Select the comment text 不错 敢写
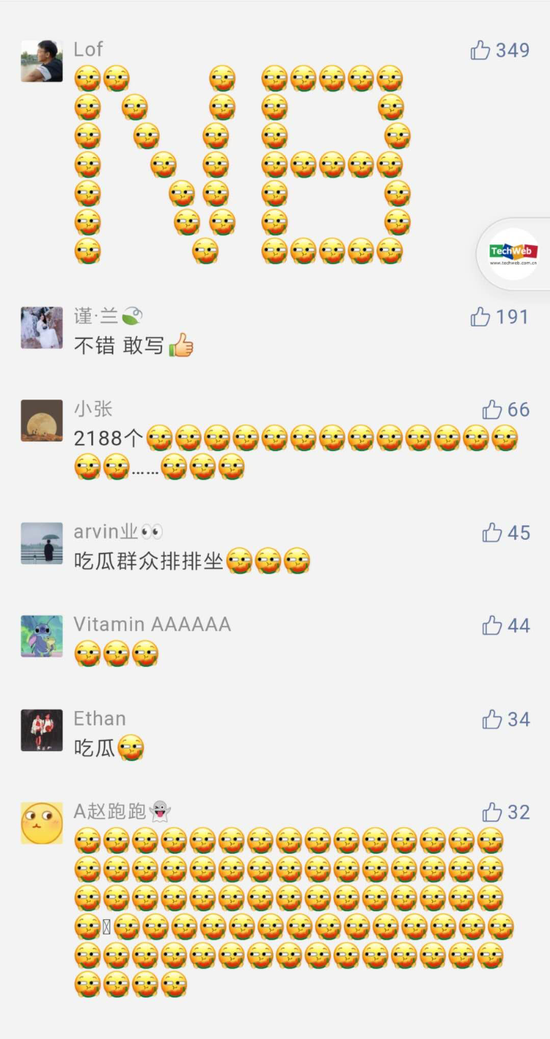The height and width of the screenshot is (1039, 550). [119, 345]
